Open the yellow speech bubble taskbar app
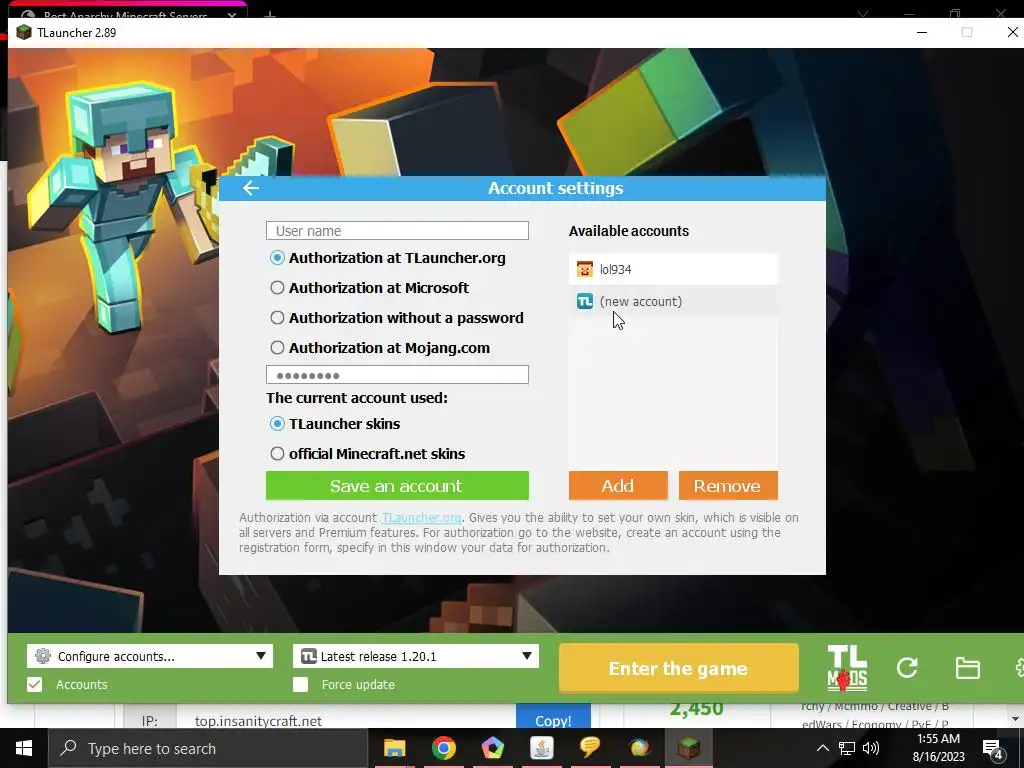The width and height of the screenshot is (1024, 768). [590, 748]
